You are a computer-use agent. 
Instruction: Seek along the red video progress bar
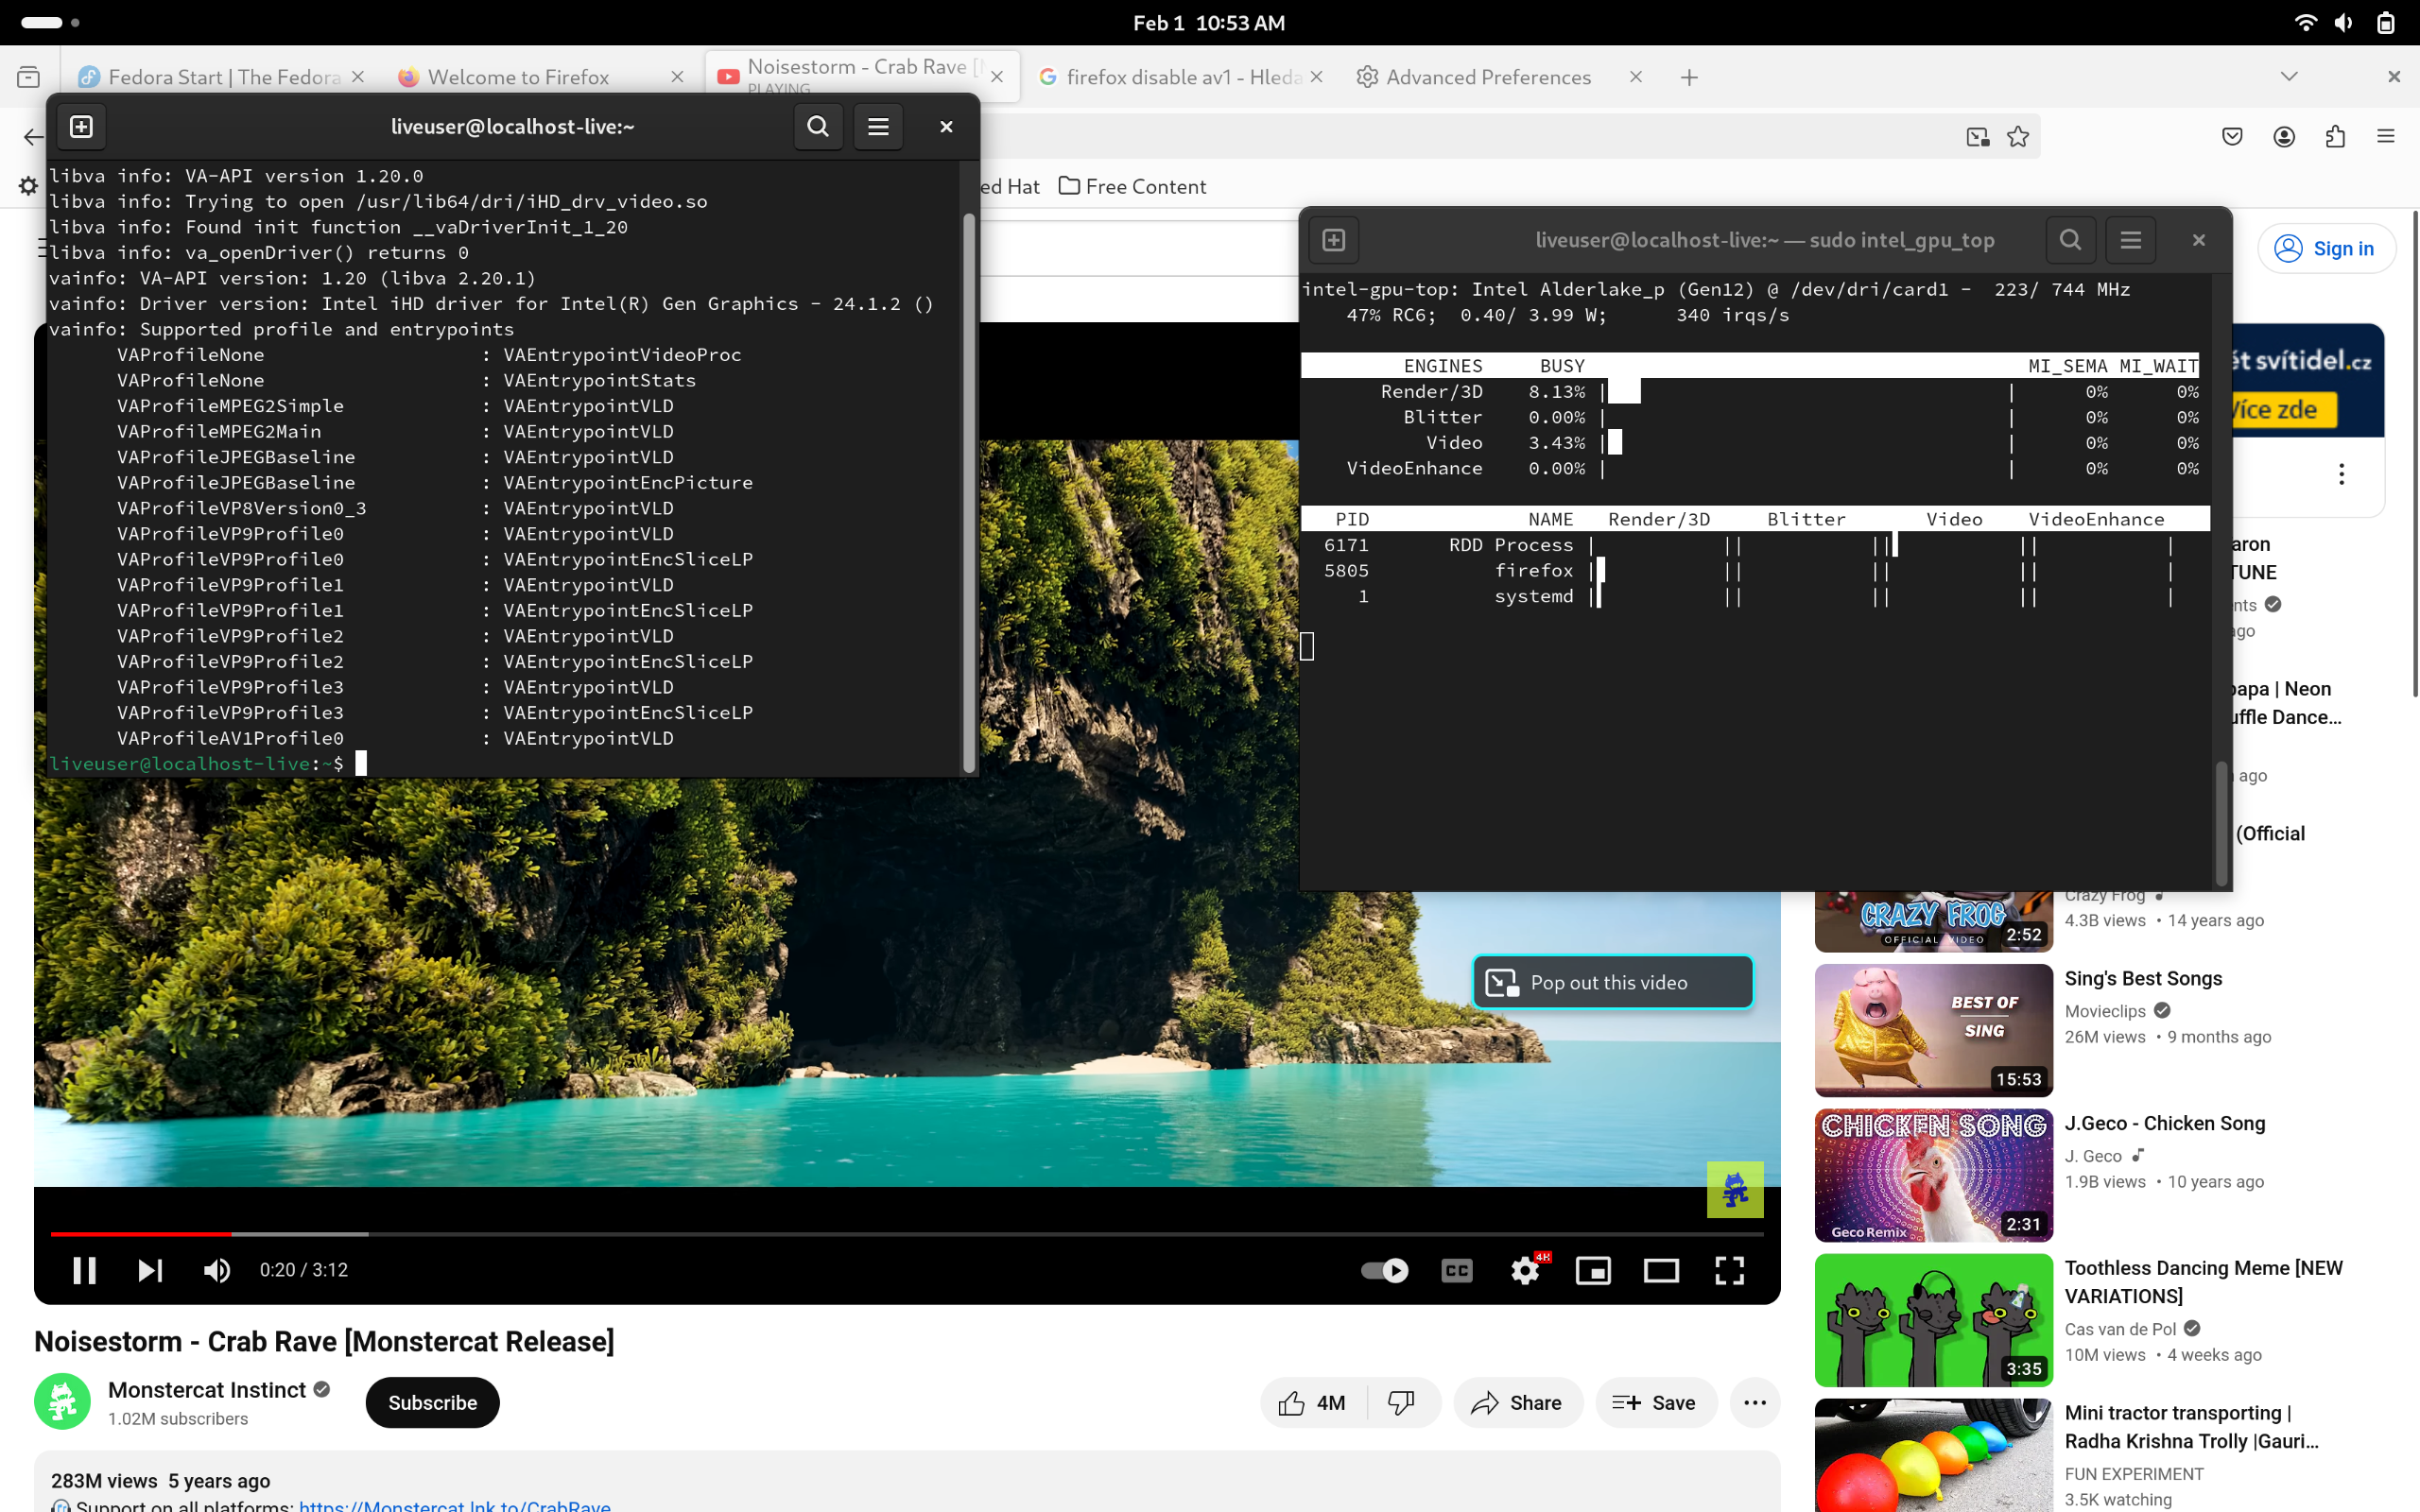click(907, 1234)
